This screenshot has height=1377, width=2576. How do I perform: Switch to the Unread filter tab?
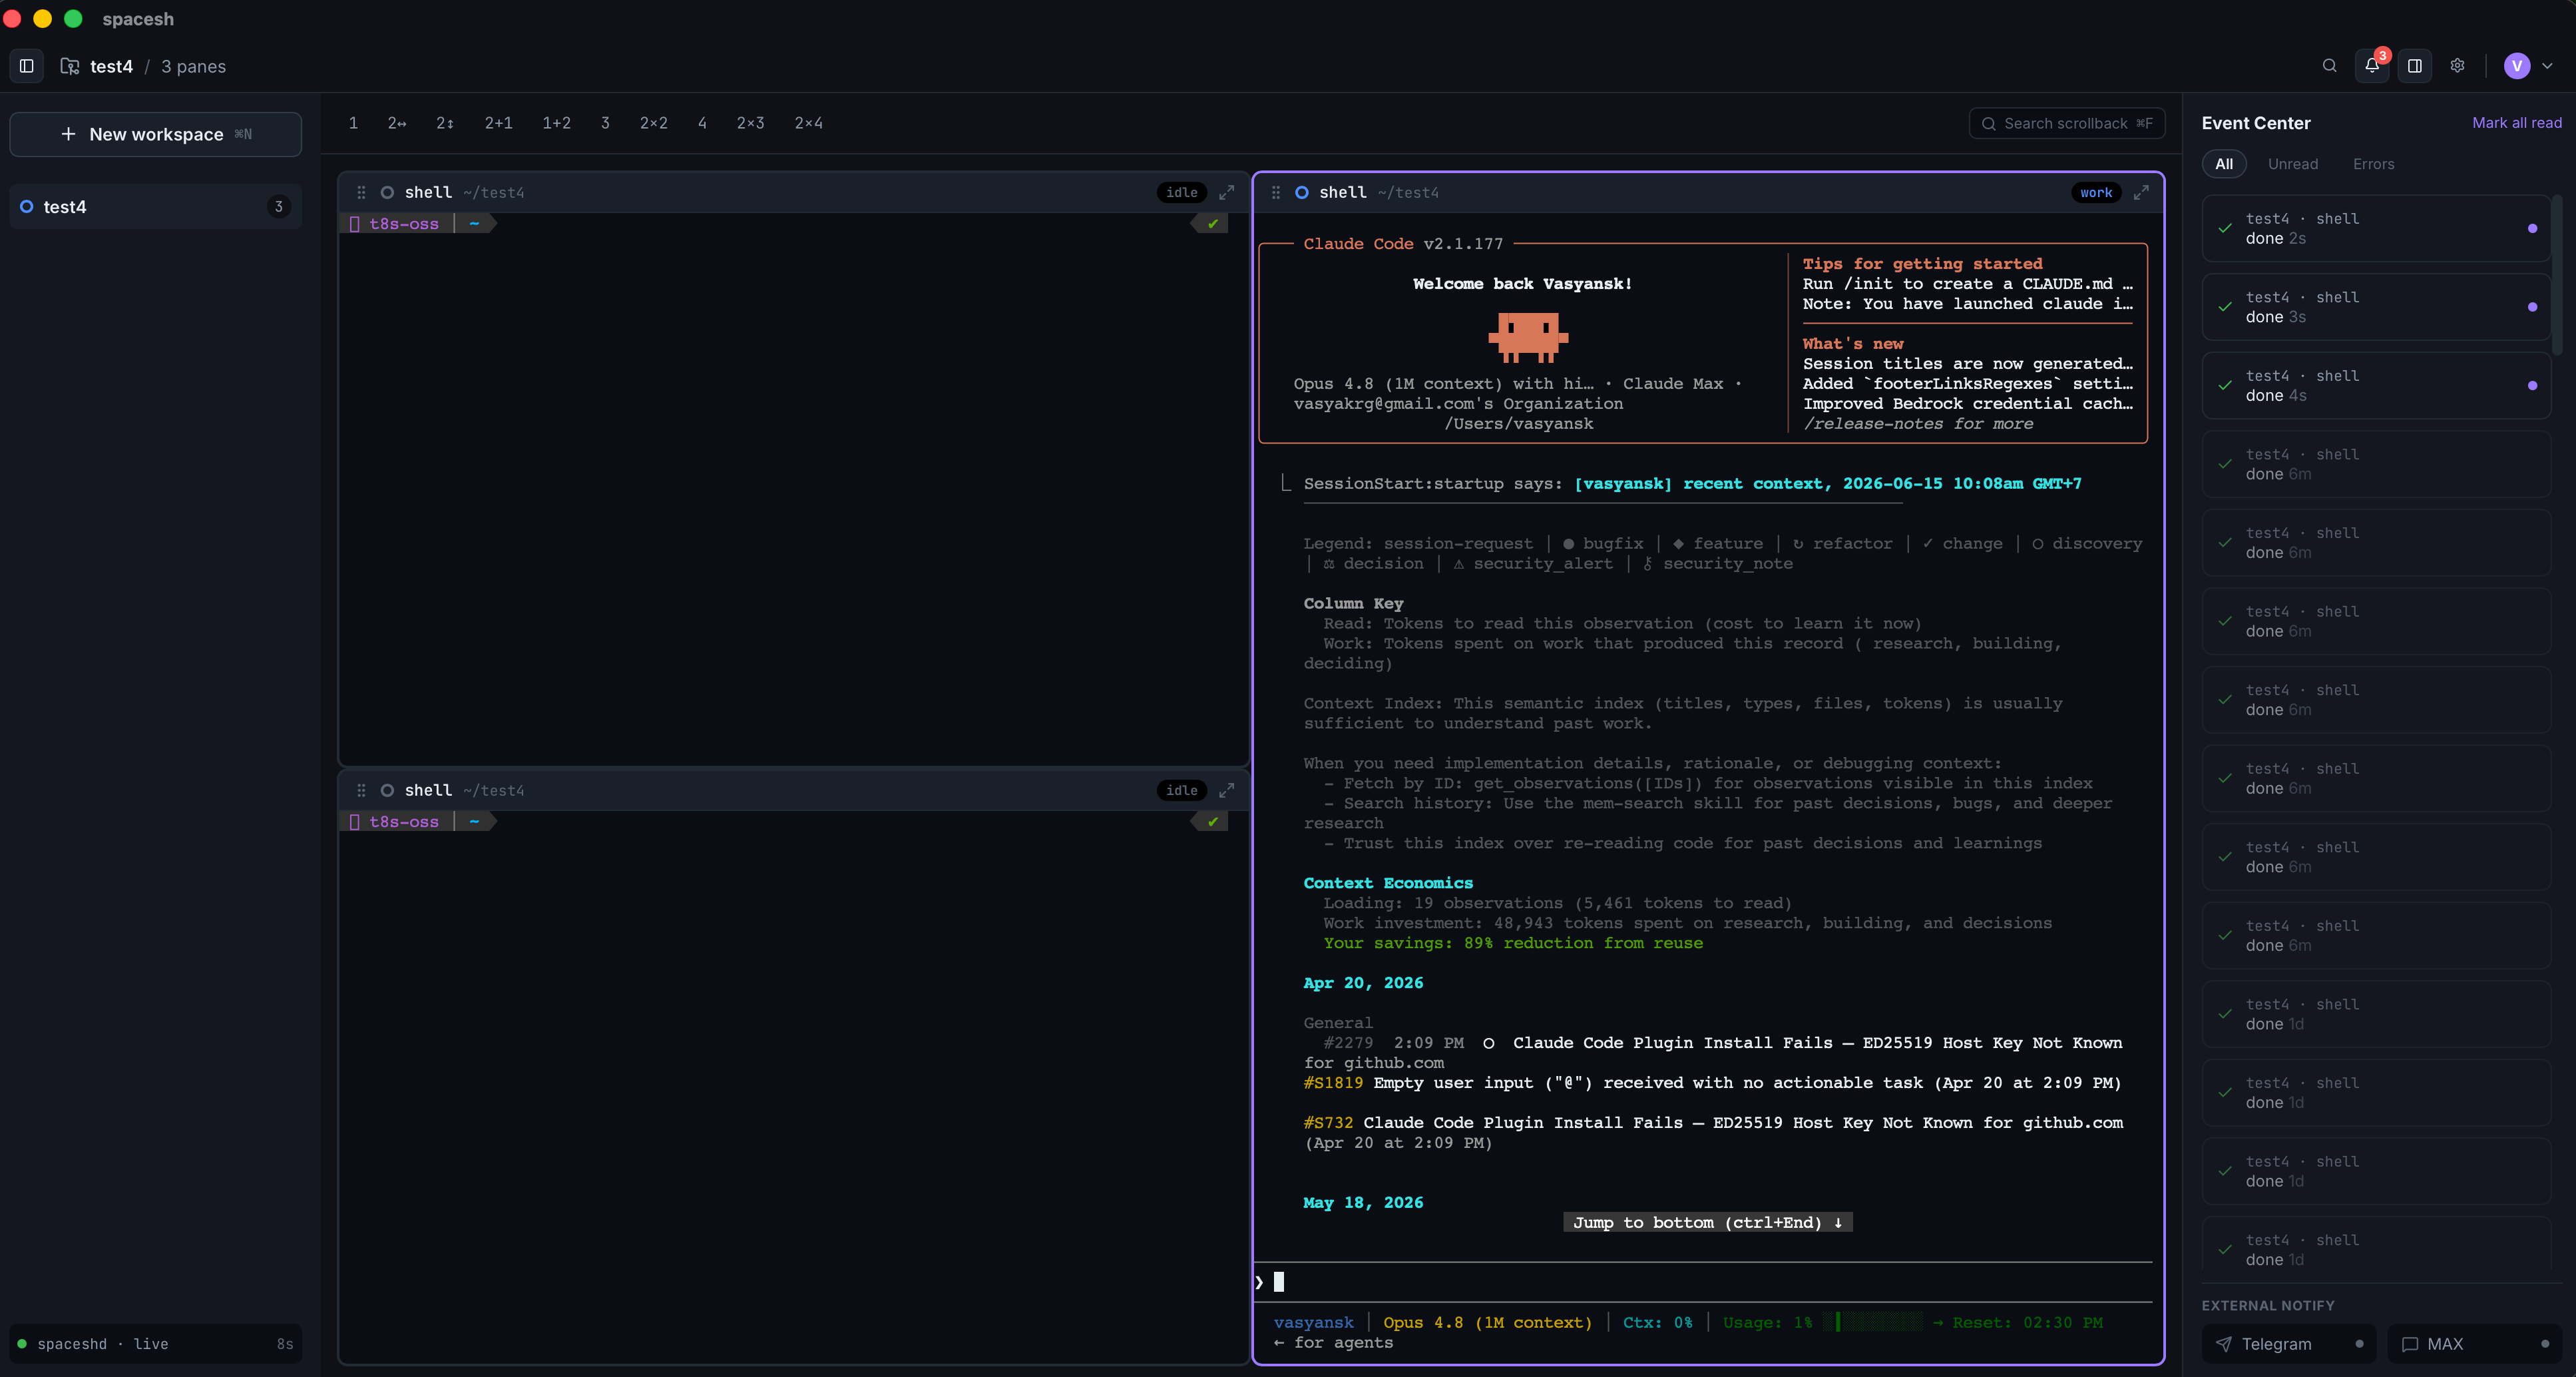(x=2292, y=164)
